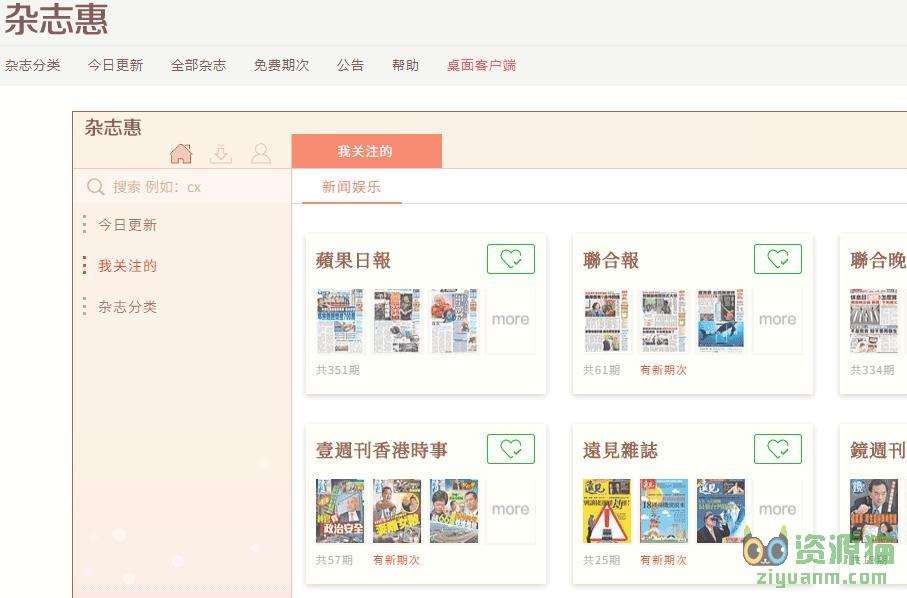Toggle follow heart for 聯合報
Screen dimensions: 907x598
(x=778, y=259)
